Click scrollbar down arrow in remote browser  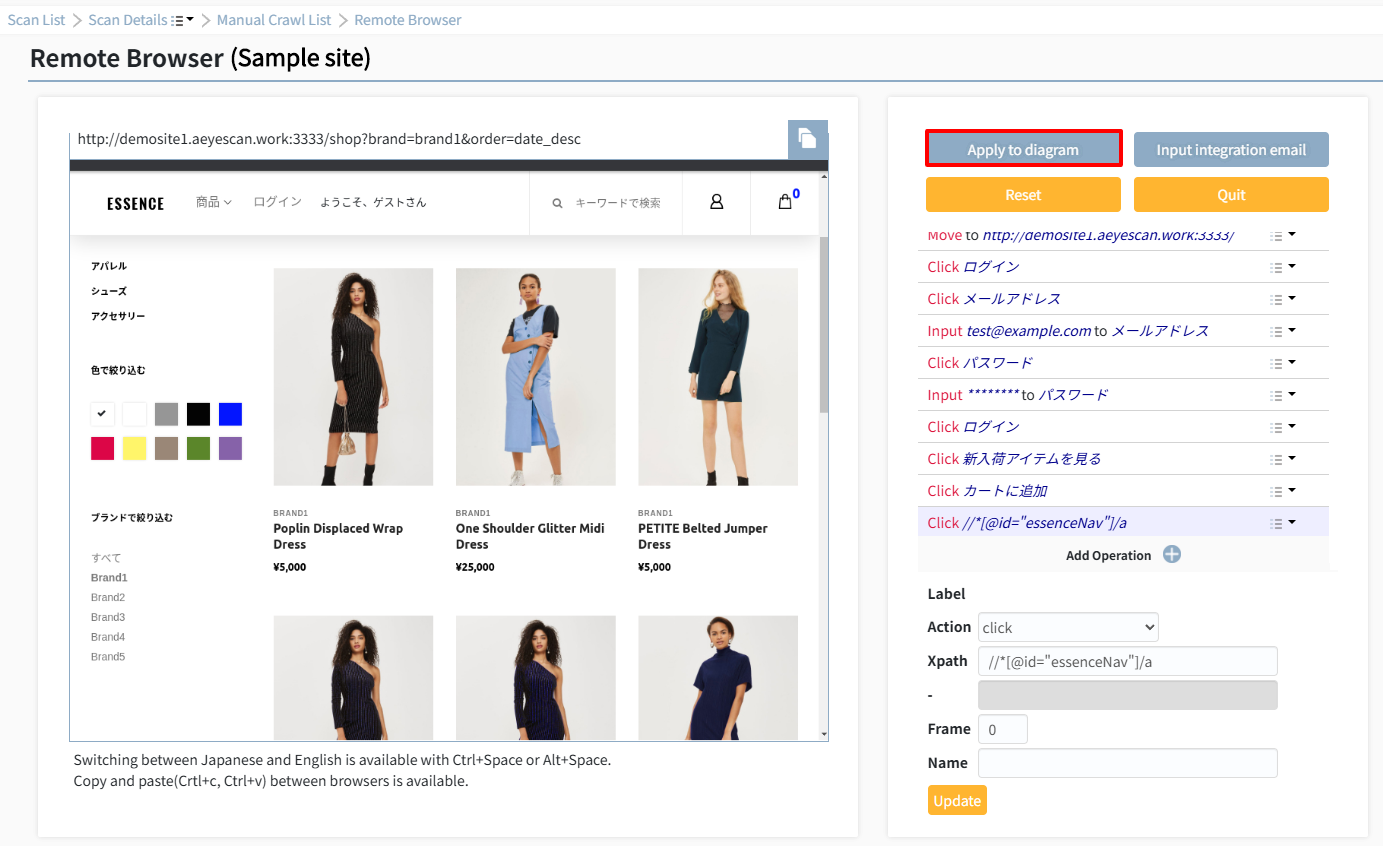[x=824, y=734]
